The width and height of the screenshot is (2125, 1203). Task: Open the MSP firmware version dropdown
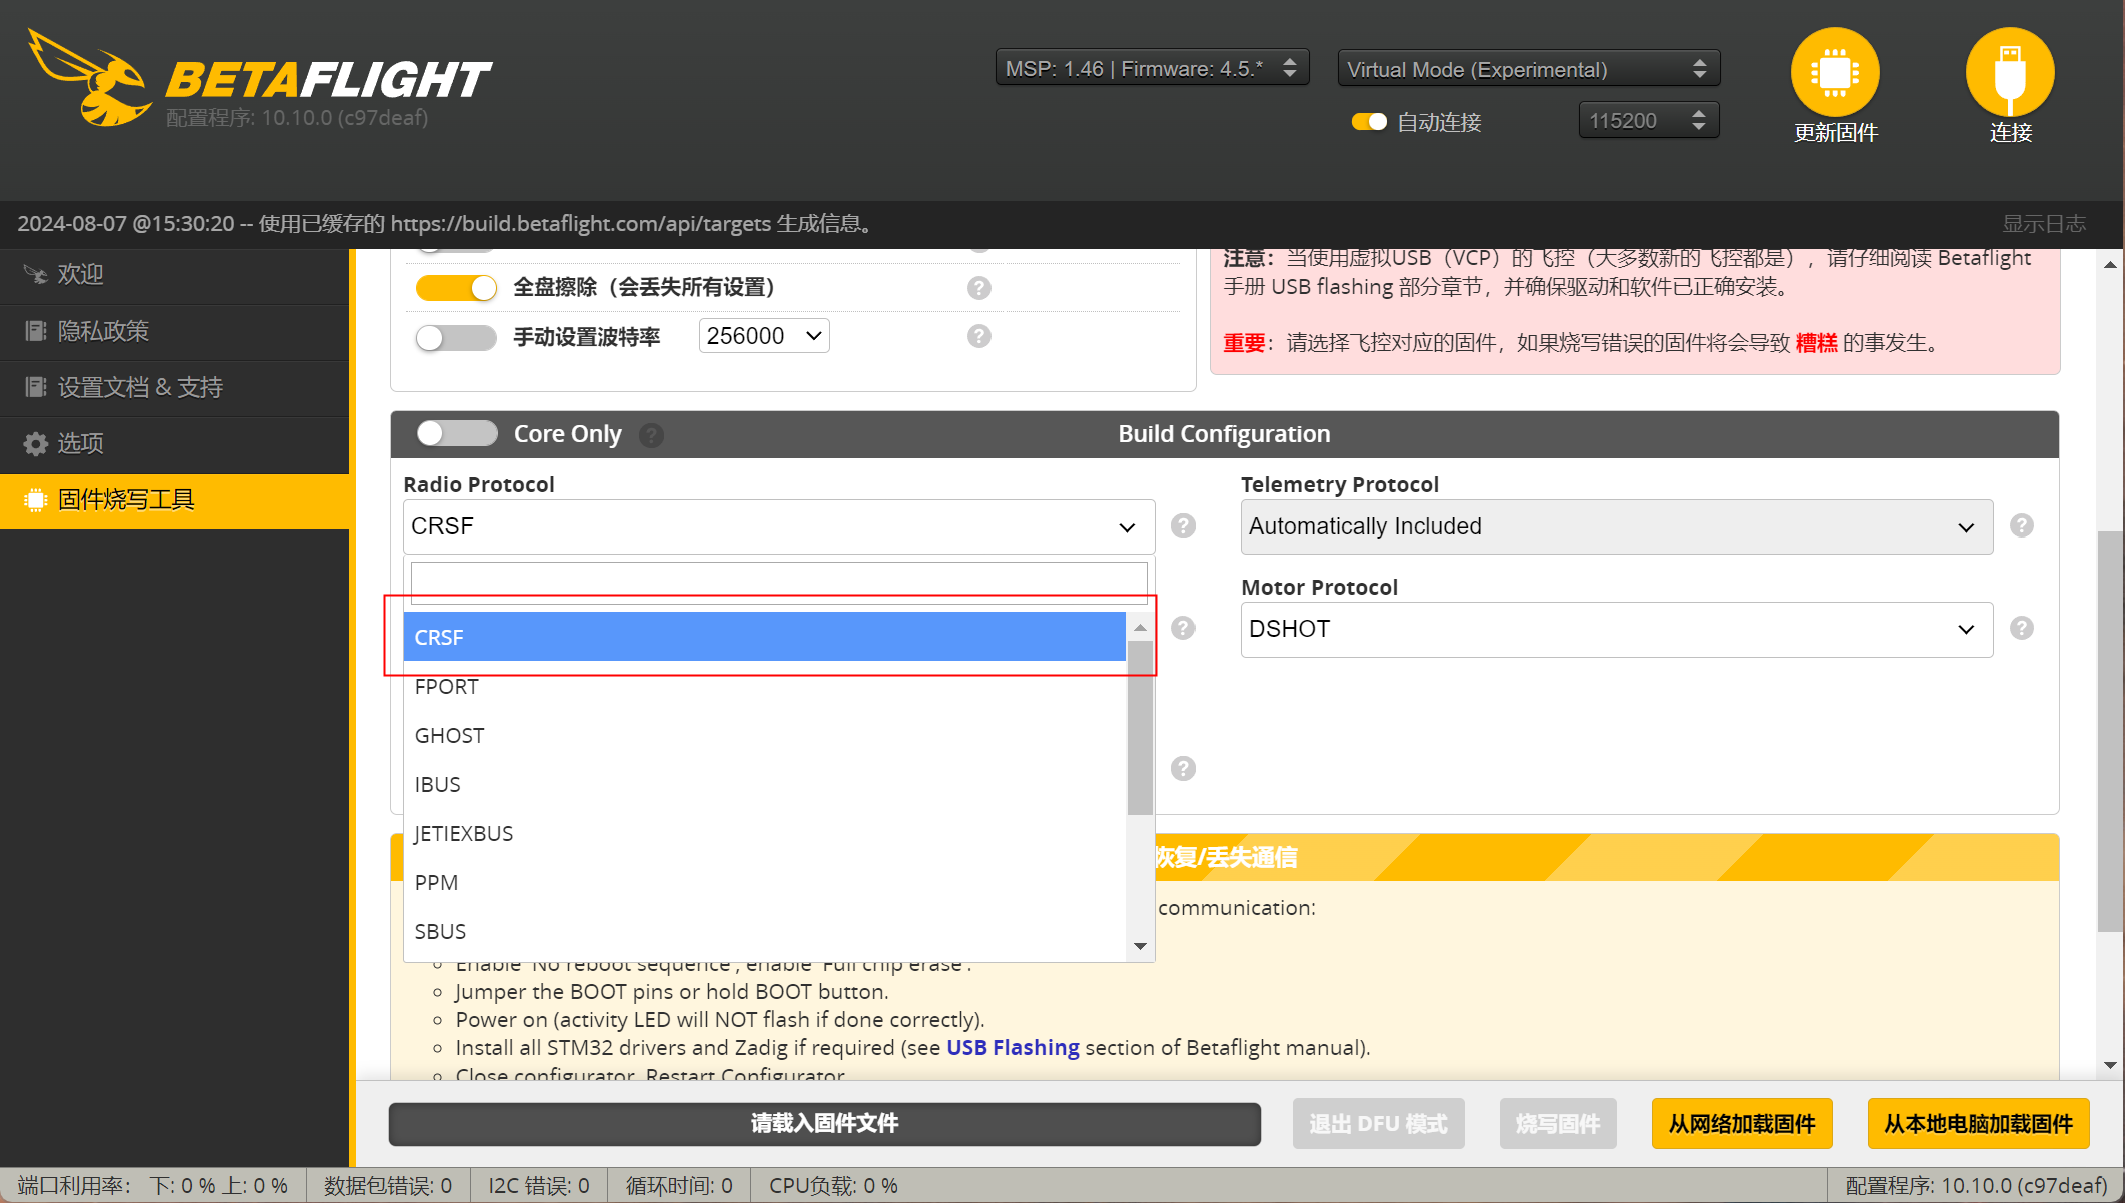click(1152, 69)
